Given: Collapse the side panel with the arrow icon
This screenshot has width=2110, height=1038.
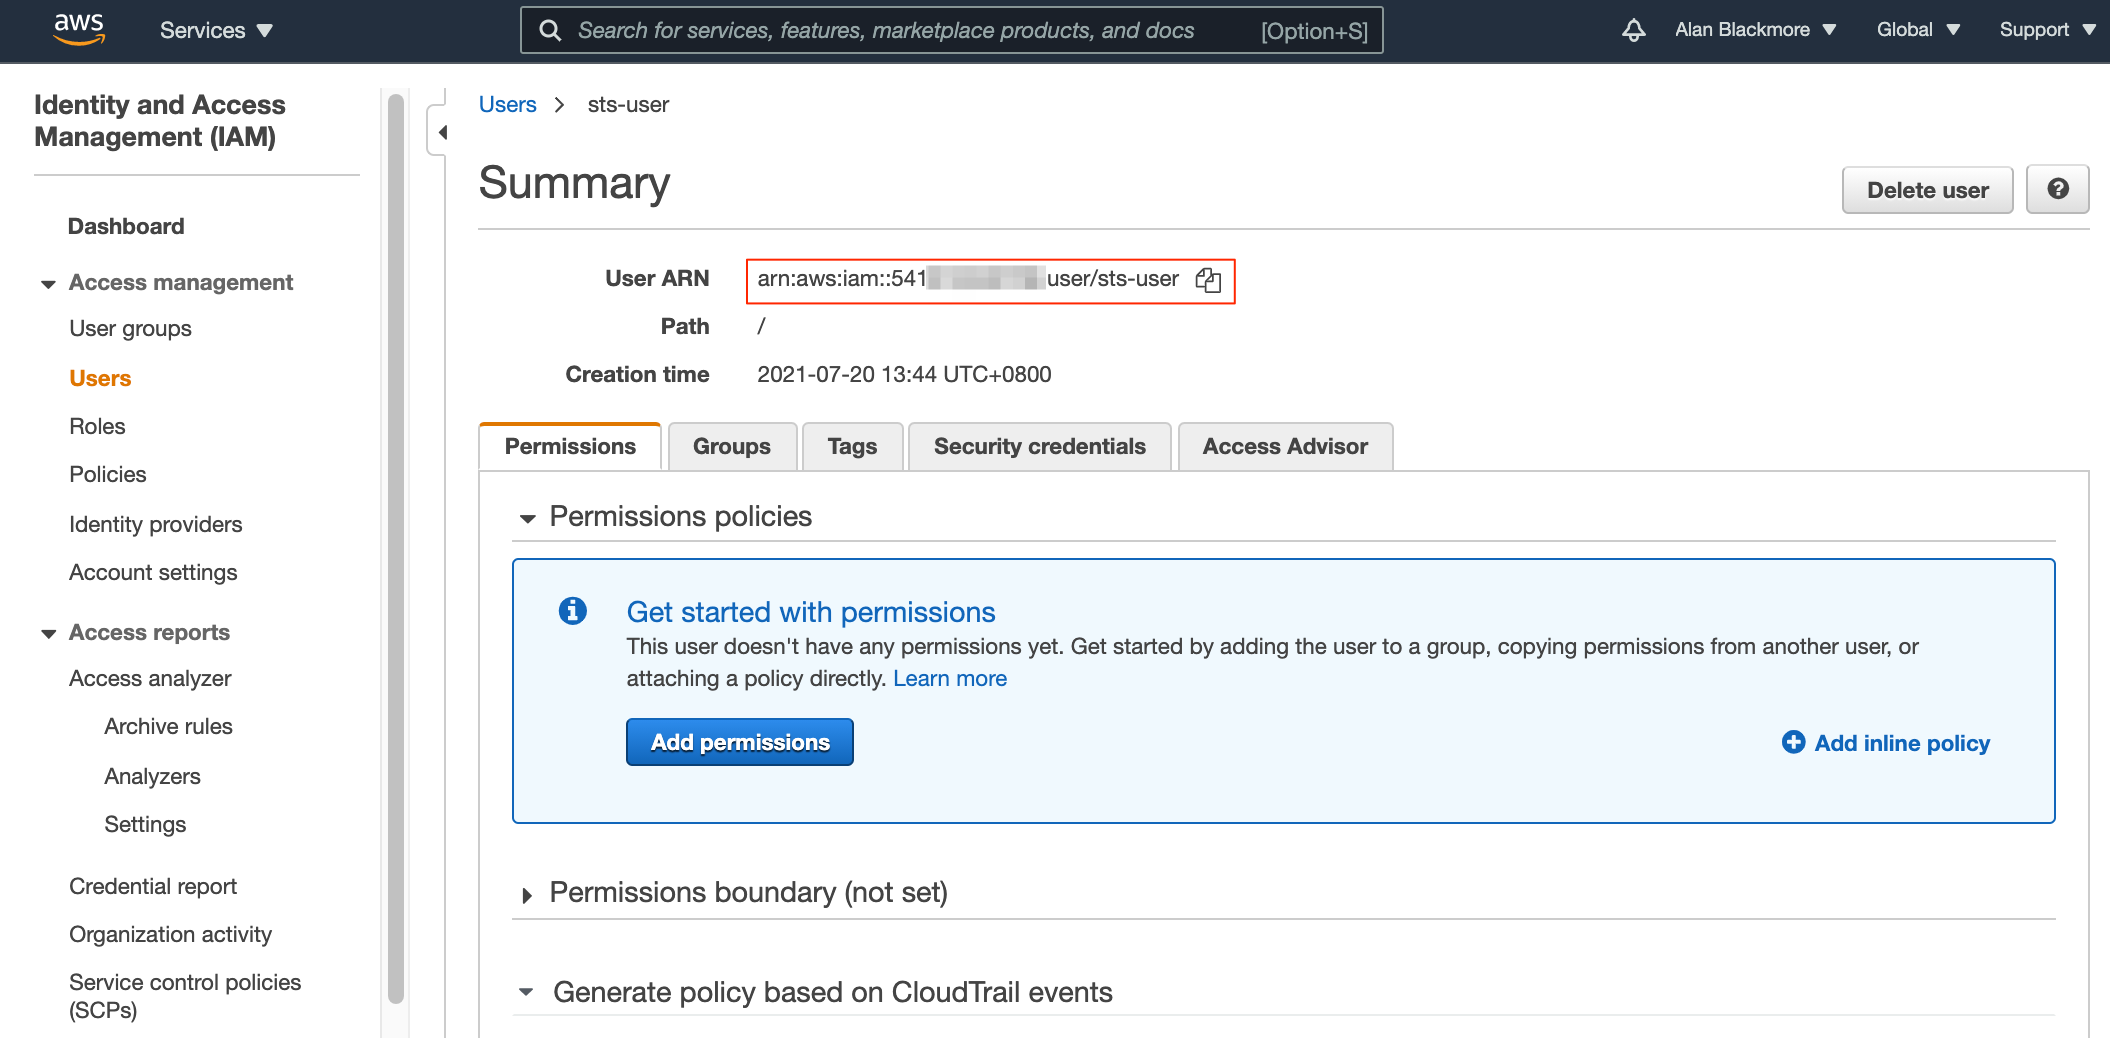Looking at the screenshot, I should (440, 130).
